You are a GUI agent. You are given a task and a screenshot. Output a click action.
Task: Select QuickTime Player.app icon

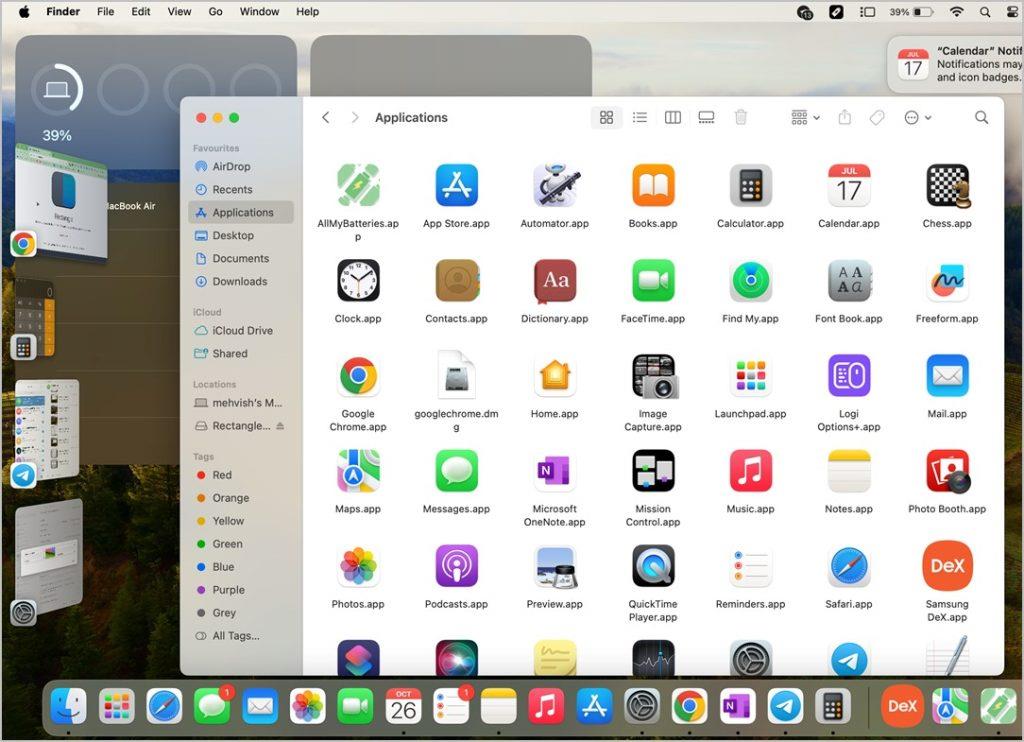click(653, 566)
